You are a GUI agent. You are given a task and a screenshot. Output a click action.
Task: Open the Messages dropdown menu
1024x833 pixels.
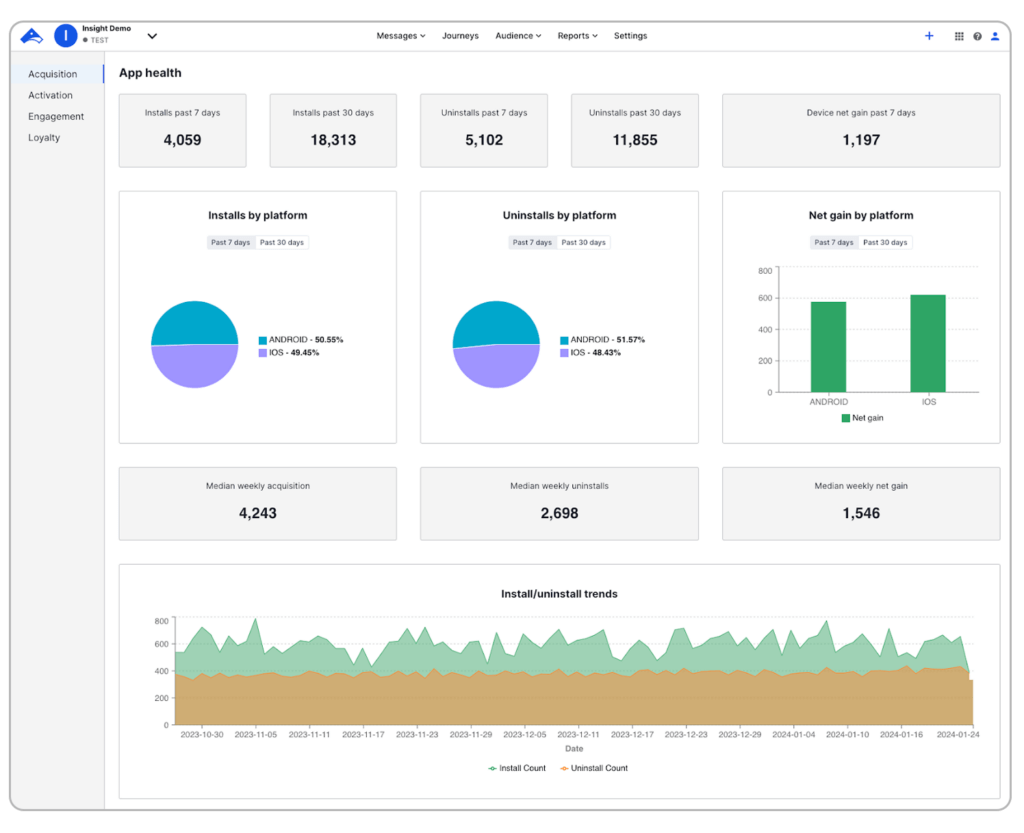click(x=400, y=36)
